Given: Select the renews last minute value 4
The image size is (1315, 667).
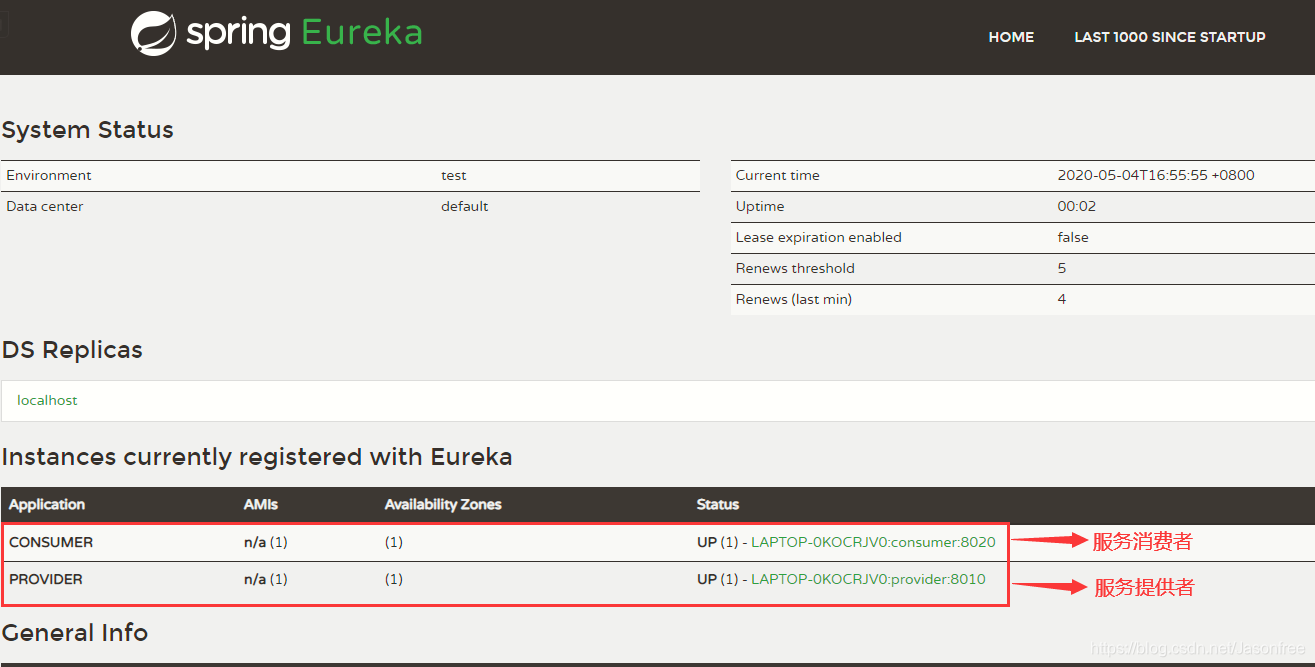Looking at the screenshot, I should (1061, 299).
